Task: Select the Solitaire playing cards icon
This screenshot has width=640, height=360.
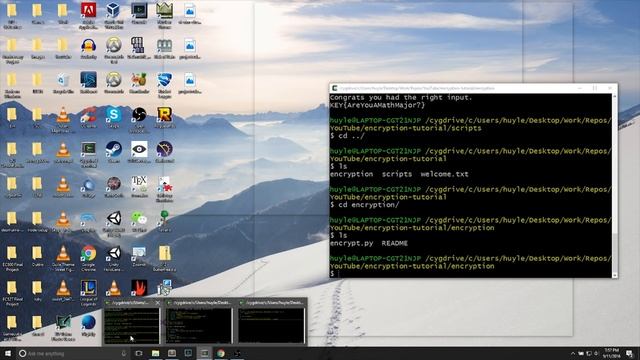Action: tap(164, 189)
